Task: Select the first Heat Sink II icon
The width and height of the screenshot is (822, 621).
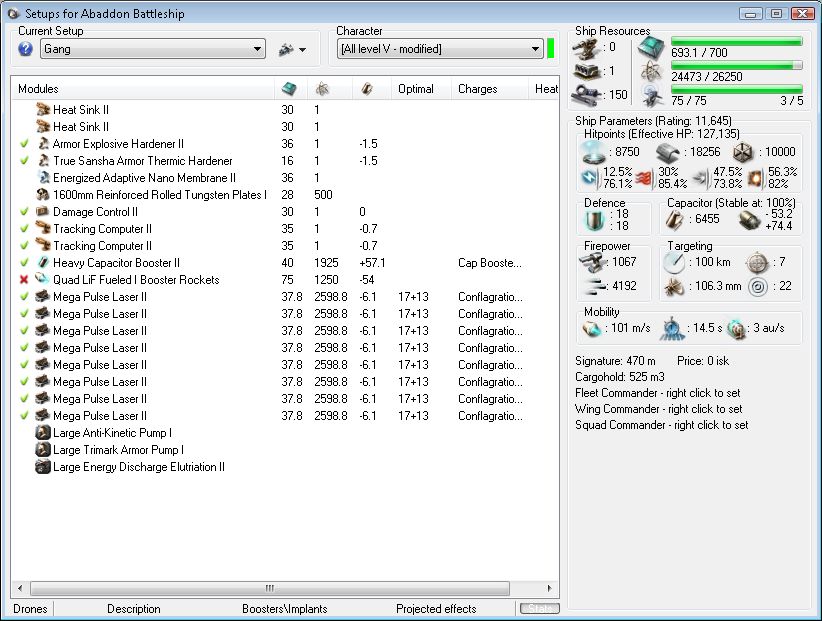Action: [x=42, y=109]
